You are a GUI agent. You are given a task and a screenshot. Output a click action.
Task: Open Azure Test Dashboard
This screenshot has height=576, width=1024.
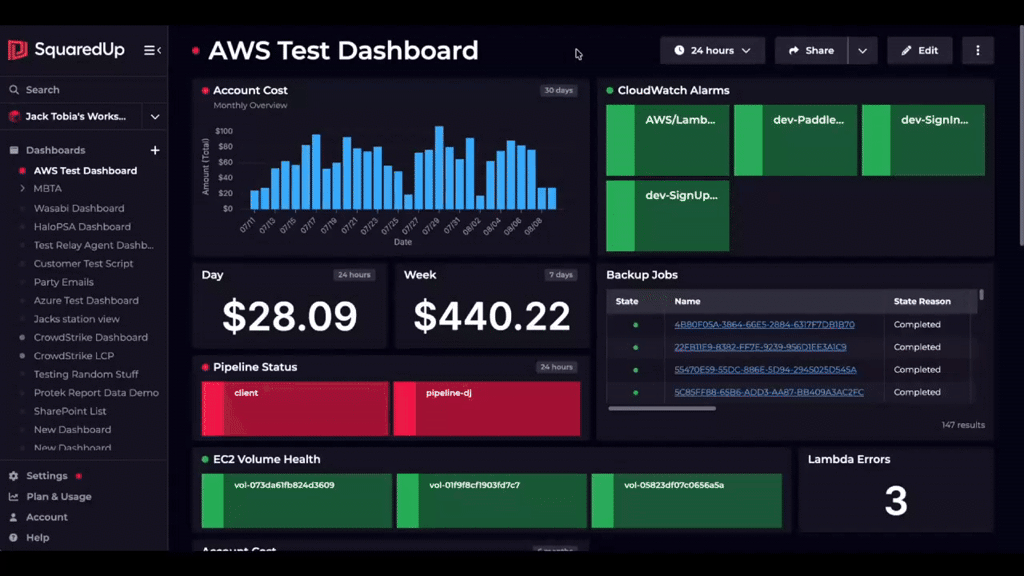(x=86, y=300)
